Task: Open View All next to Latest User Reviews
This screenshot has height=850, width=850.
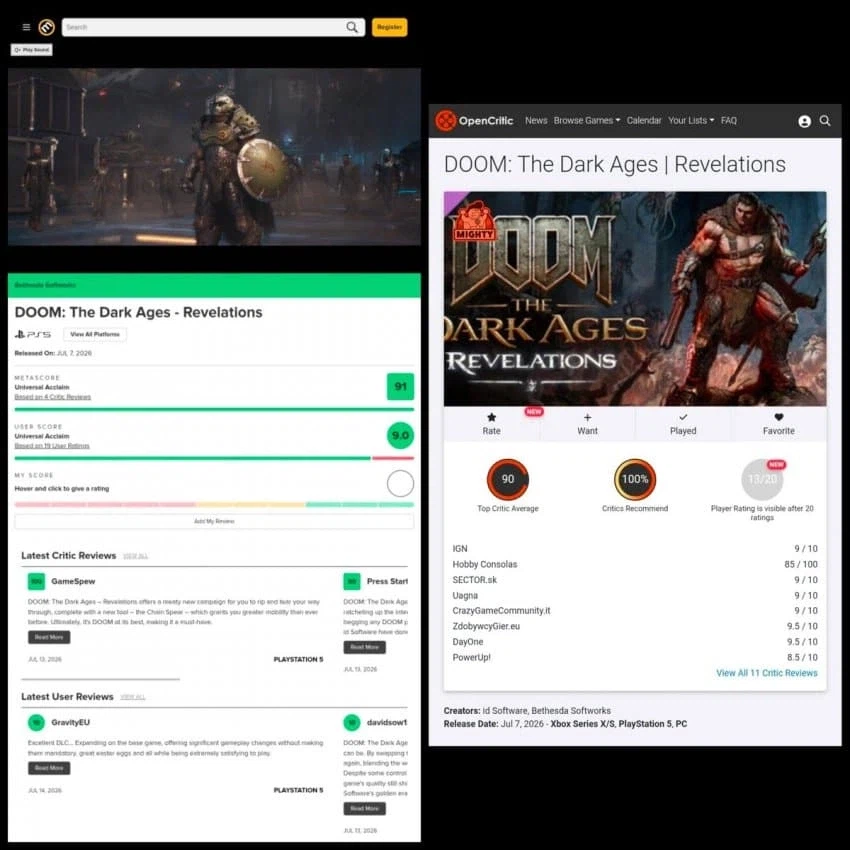Action: tap(133, 697)
